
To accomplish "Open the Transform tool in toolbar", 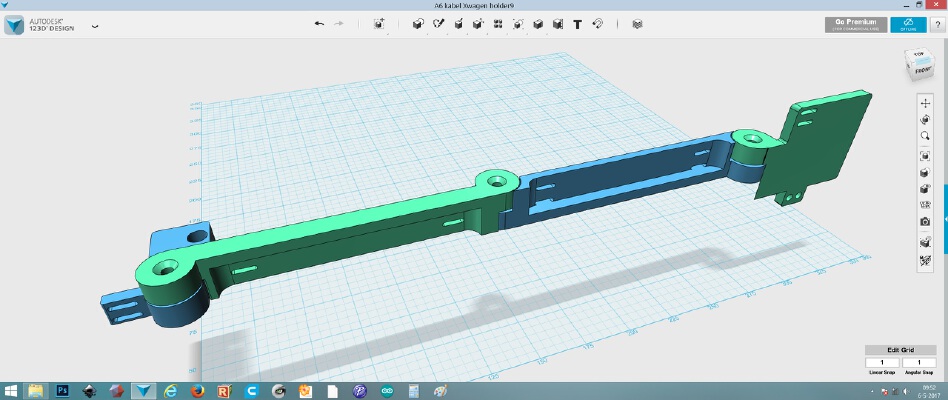I will pyautogui.click(x=379, y=24).
